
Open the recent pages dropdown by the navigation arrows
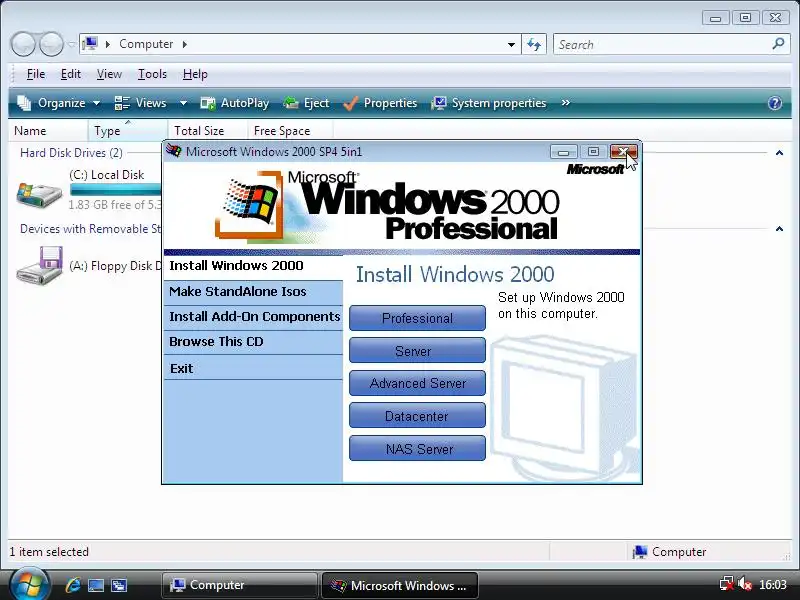click(x=71, y=44)
